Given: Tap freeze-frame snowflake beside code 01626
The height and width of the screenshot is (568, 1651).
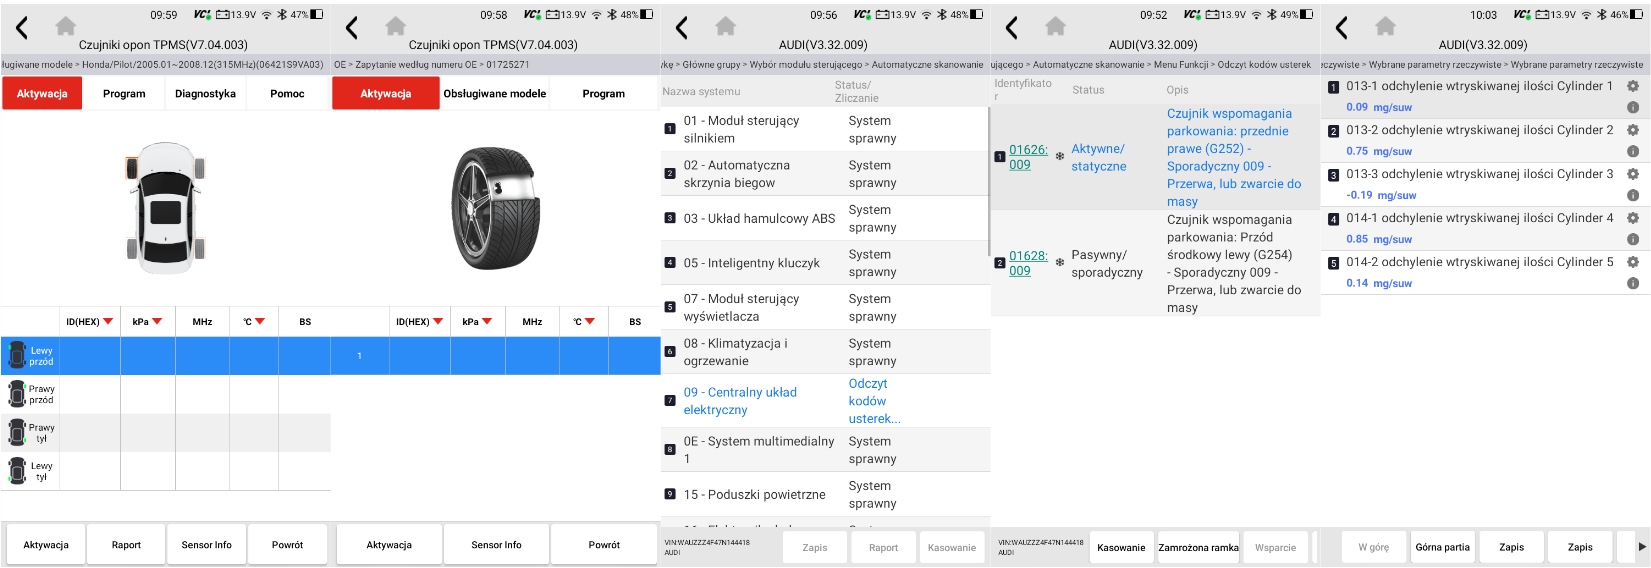Looking at the screenshot, I should click(1060, 157).
